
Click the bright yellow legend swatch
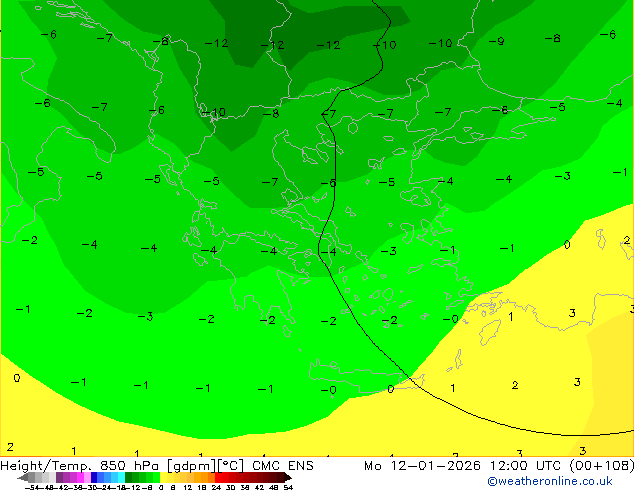pyautogui.click(x=163, y=477)
